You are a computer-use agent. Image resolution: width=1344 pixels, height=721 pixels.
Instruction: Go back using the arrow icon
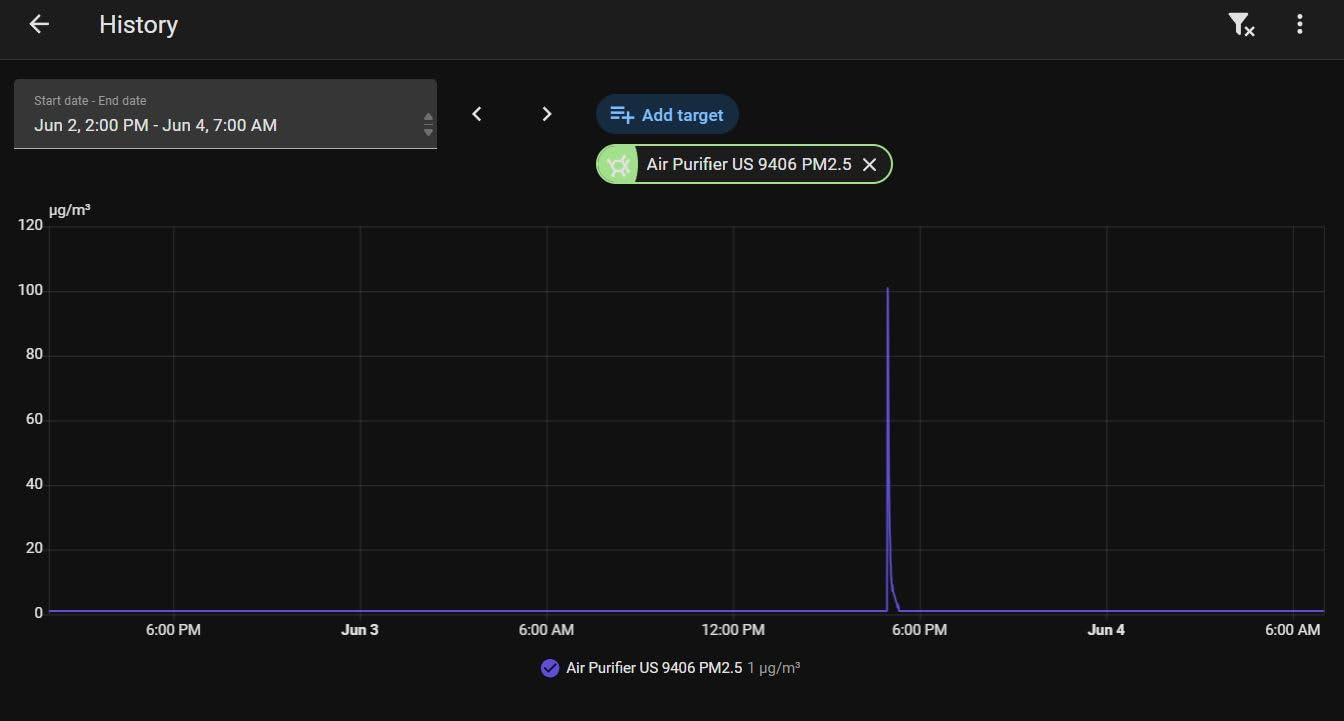click(x=39, y=25)
